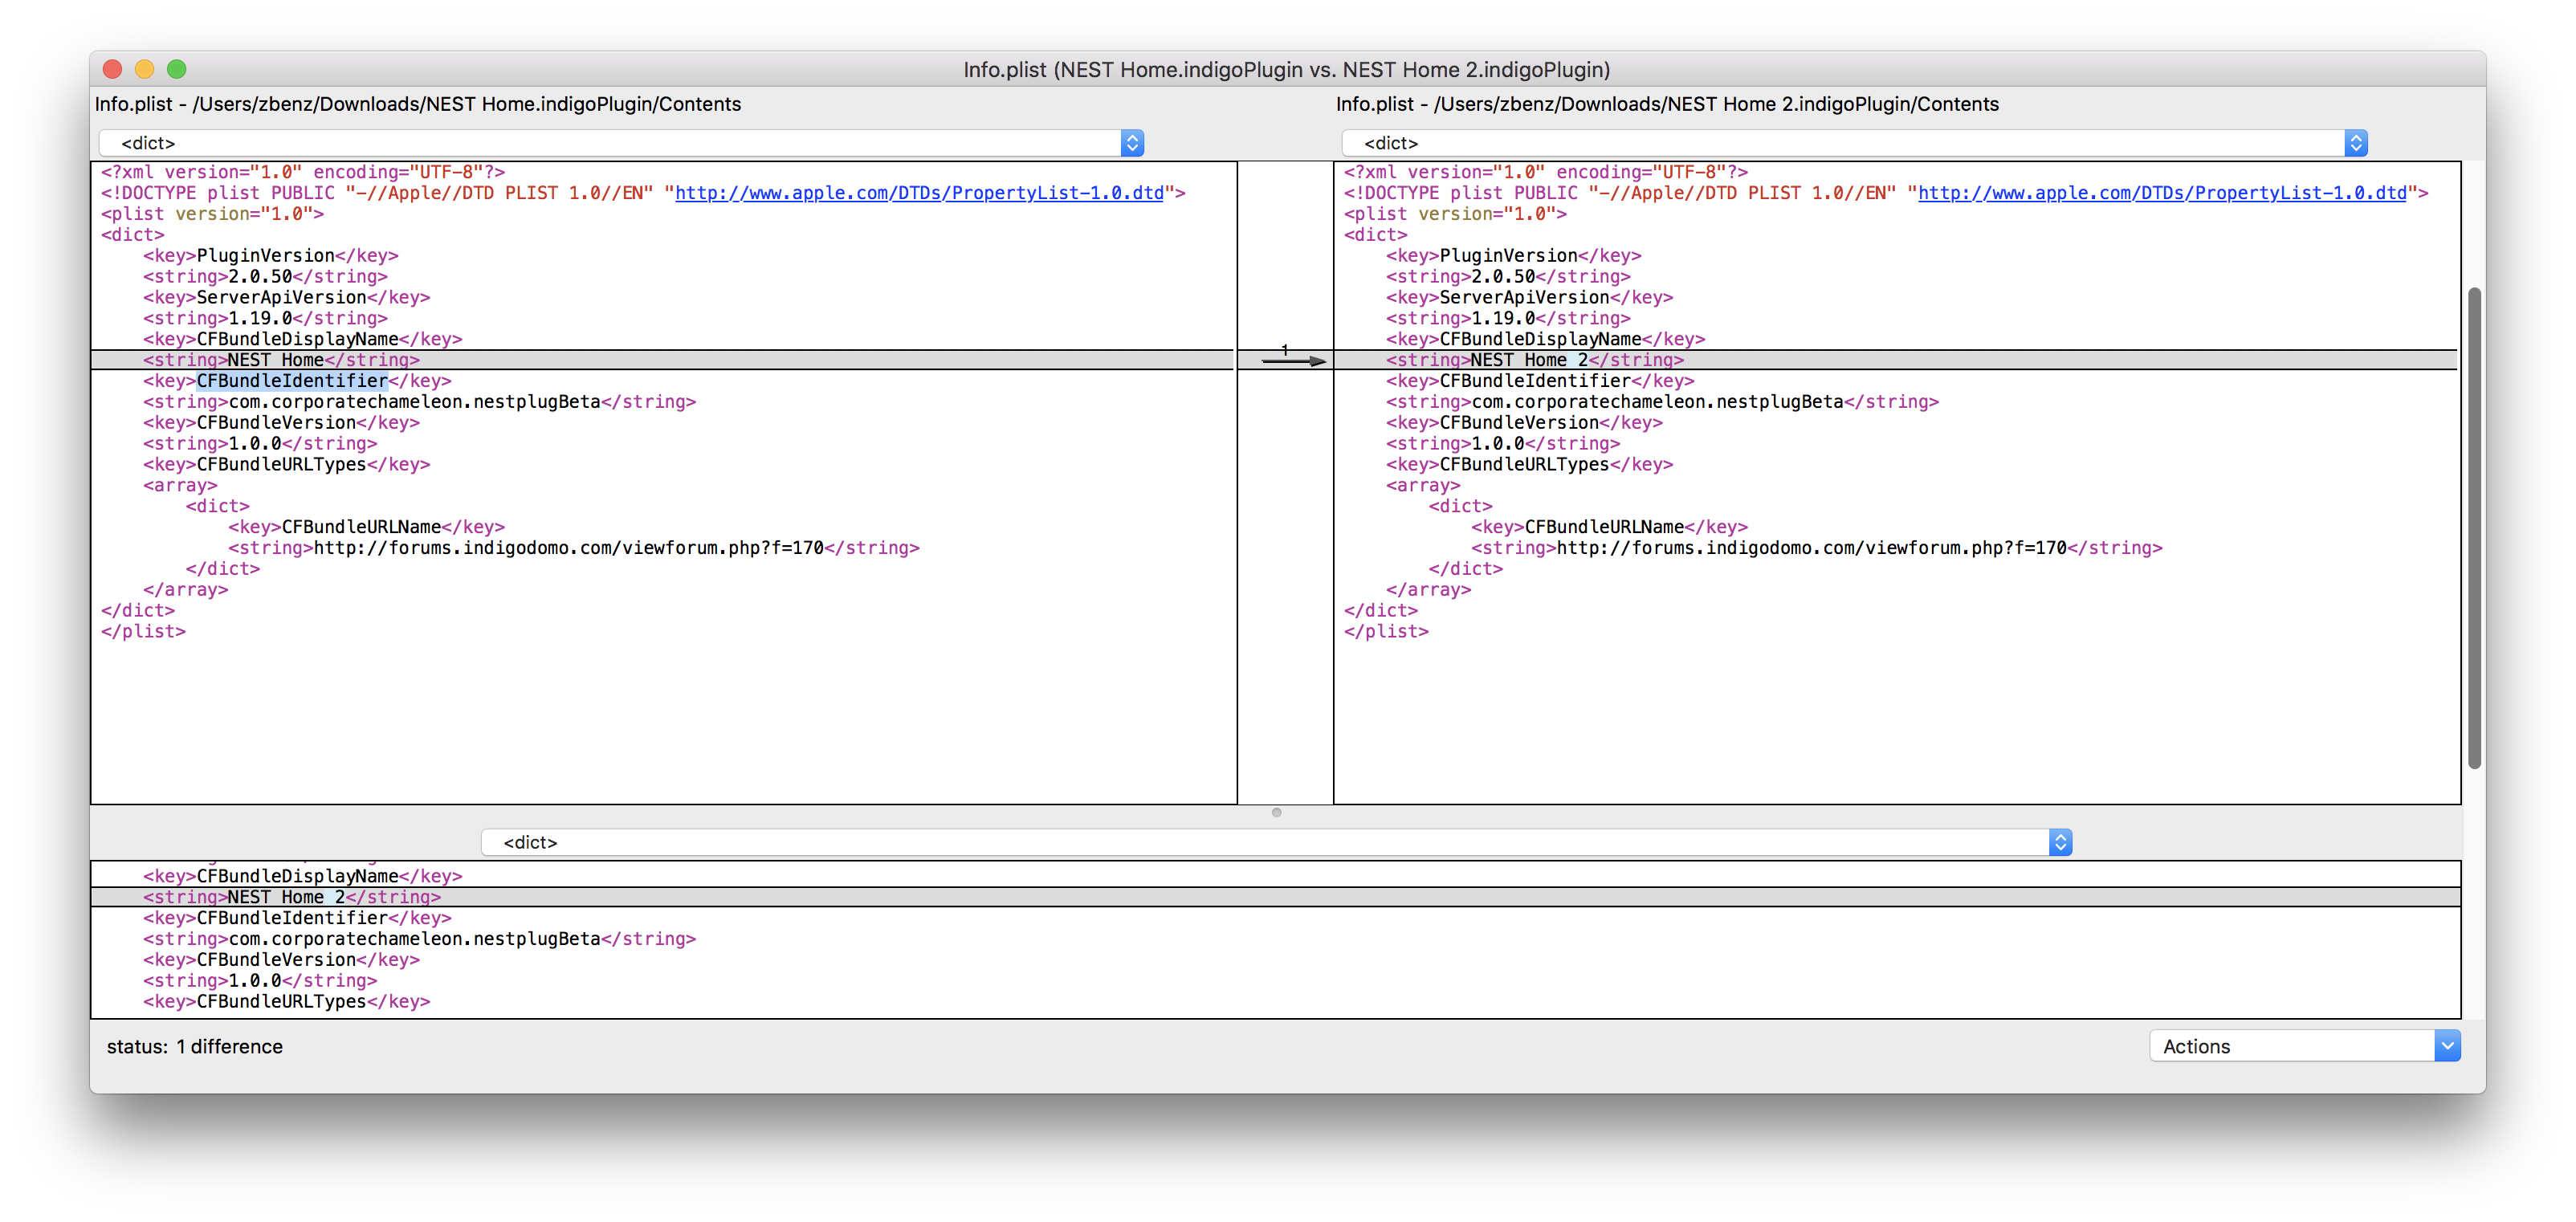Click the right pane 1.19.0 string
Viewport: 2576px width, 1222px height.
tap(1508, 319)
